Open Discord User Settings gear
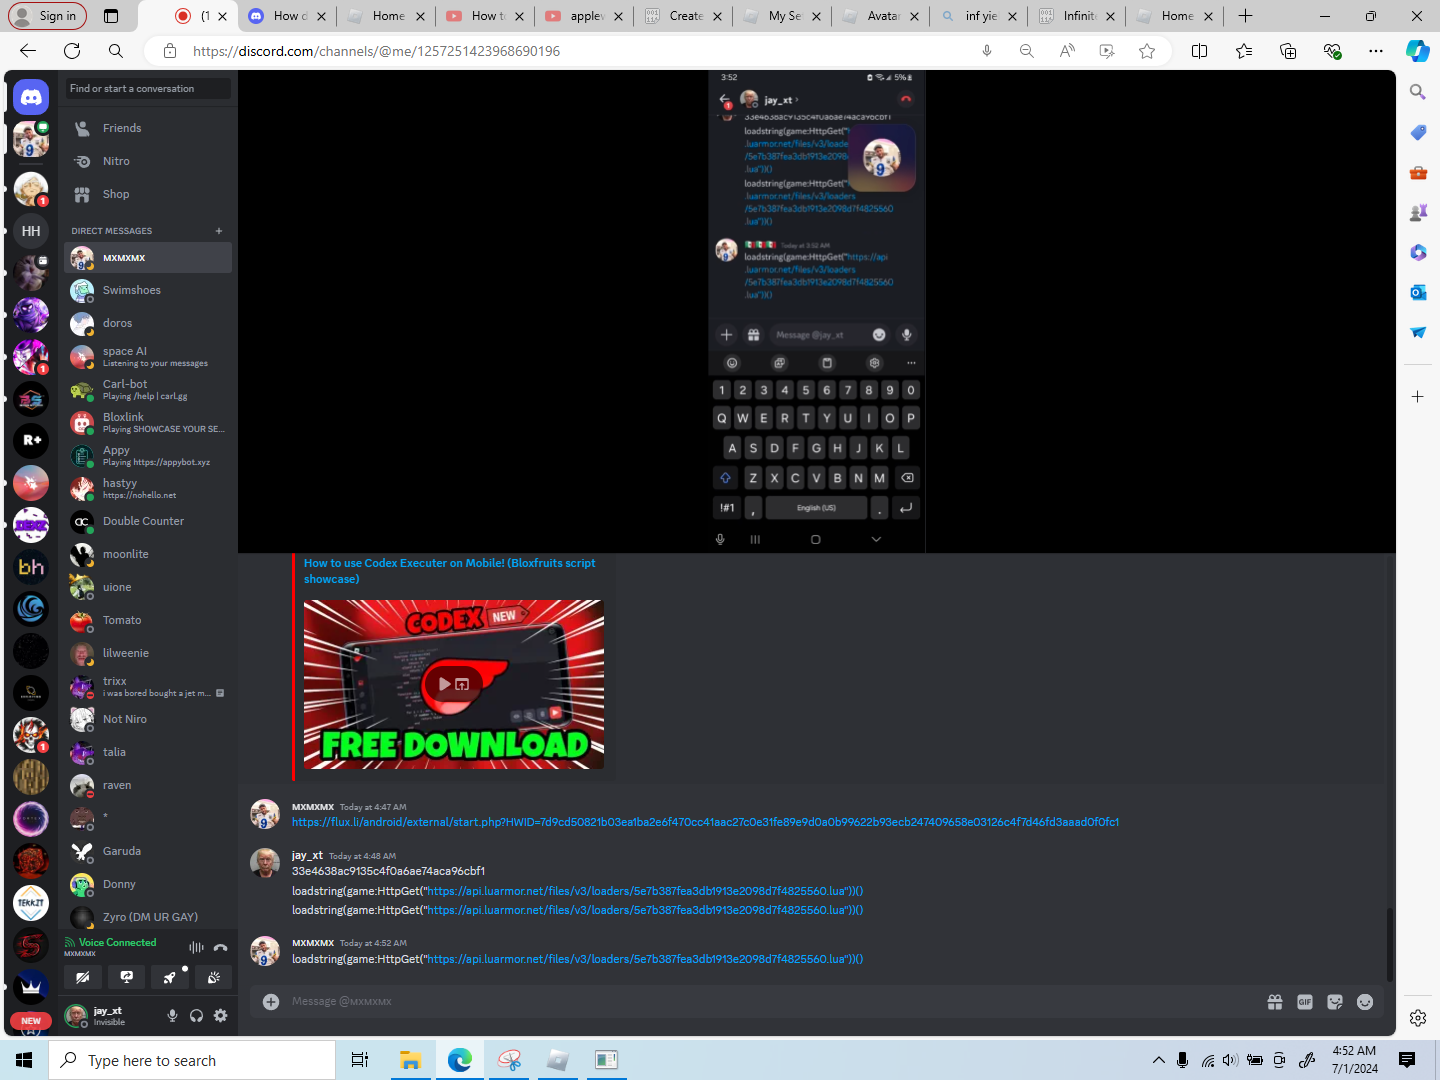This screenshot has height=1080, width=1440. tap(220, 1016)
